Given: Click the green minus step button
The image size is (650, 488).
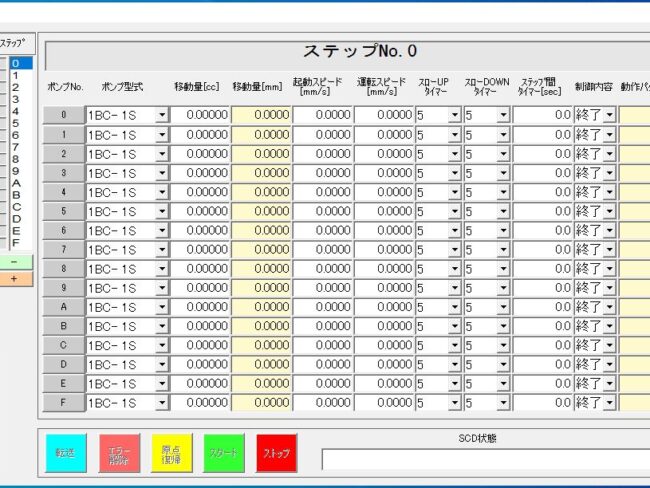Looking at the screenshot, I should click(16, 262).
